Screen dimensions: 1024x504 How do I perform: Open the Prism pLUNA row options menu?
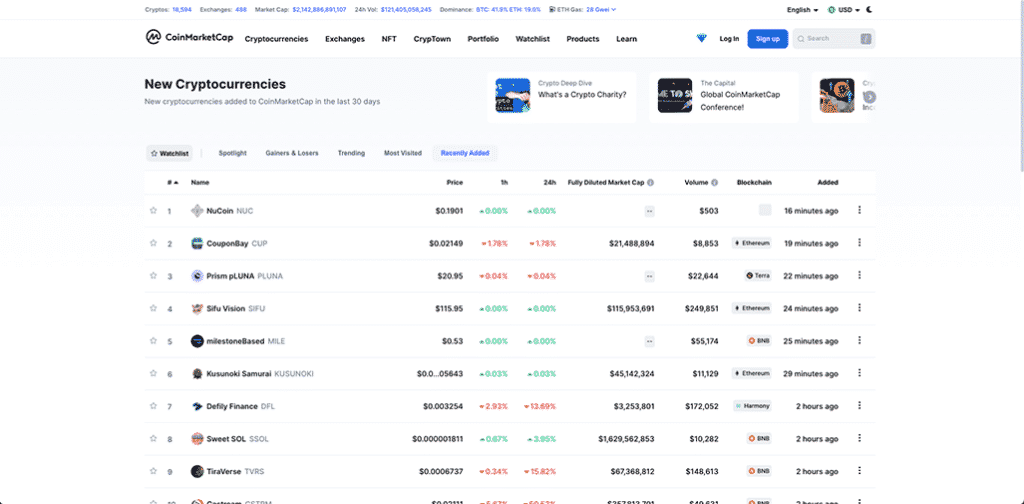coord(859,275)
